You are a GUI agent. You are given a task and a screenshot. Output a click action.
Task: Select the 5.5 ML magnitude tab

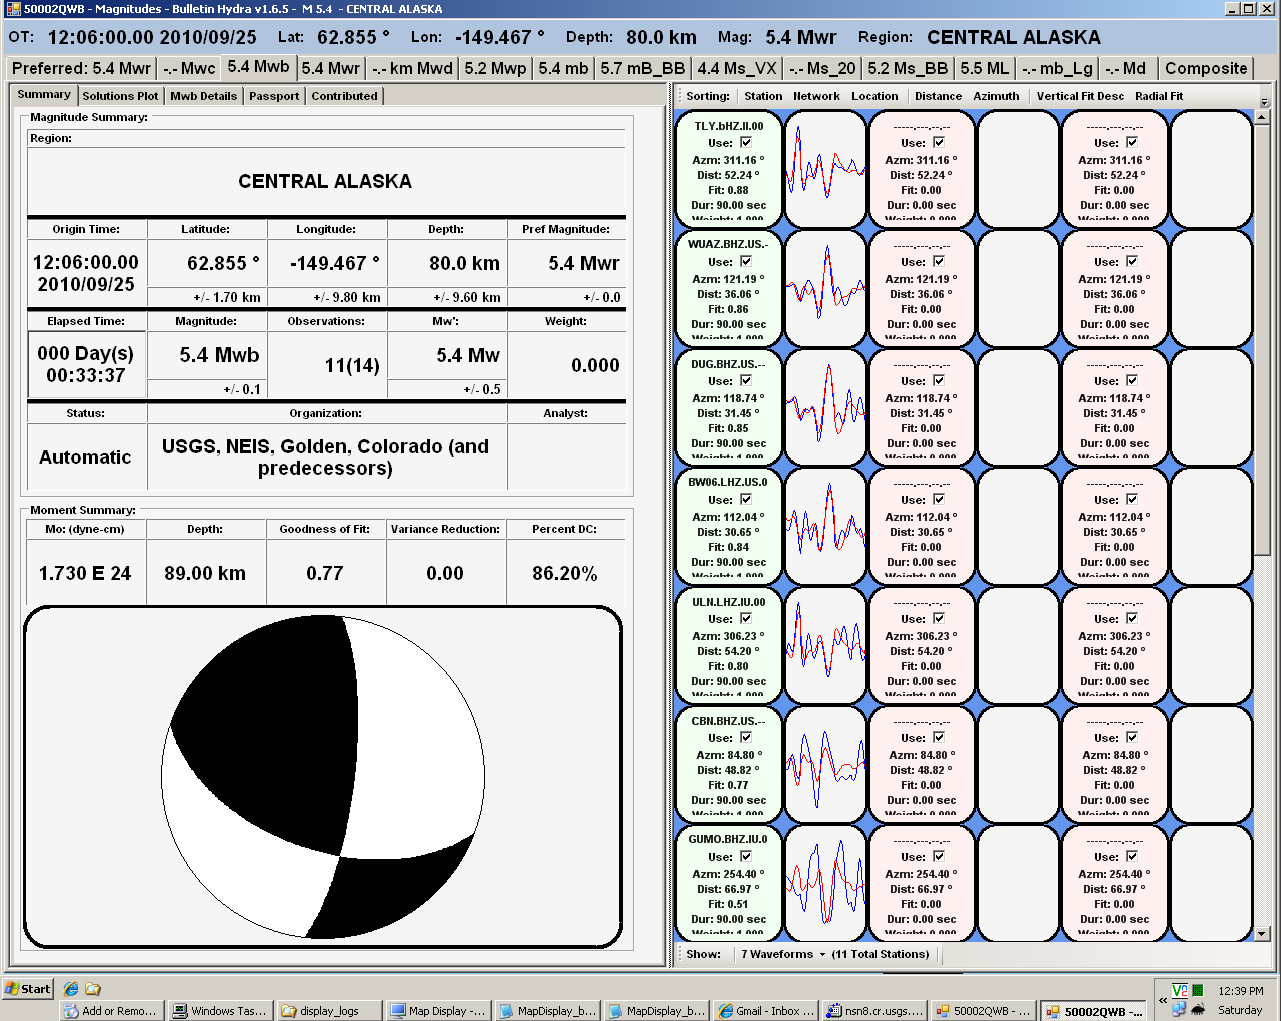point(985,68)
